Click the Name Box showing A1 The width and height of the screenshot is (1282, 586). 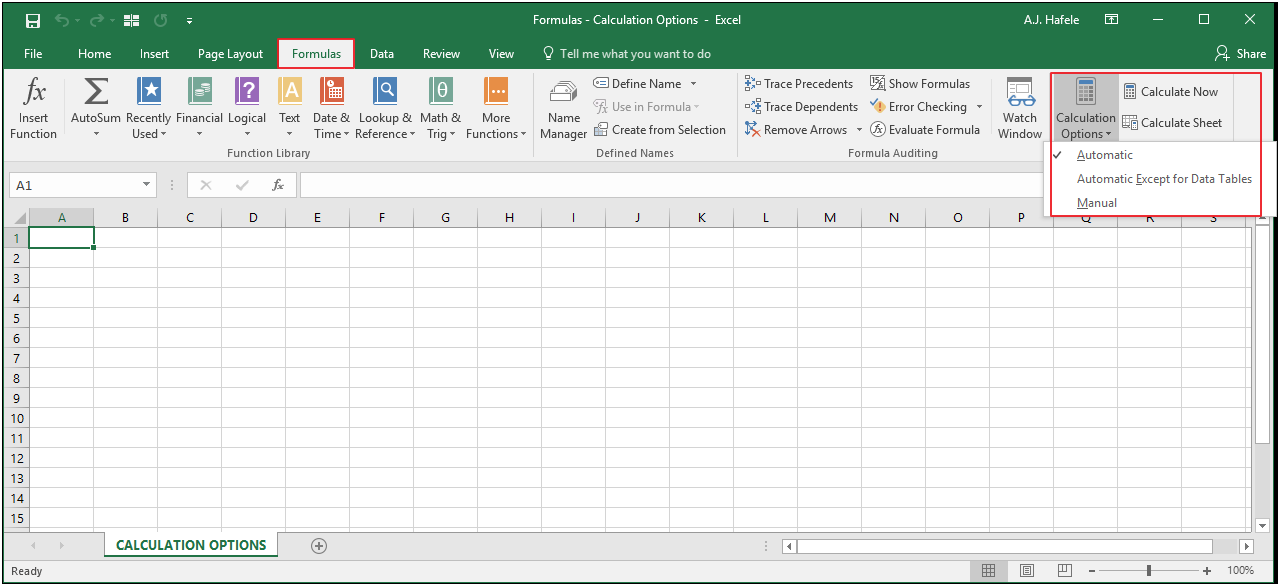coord(75,185)
